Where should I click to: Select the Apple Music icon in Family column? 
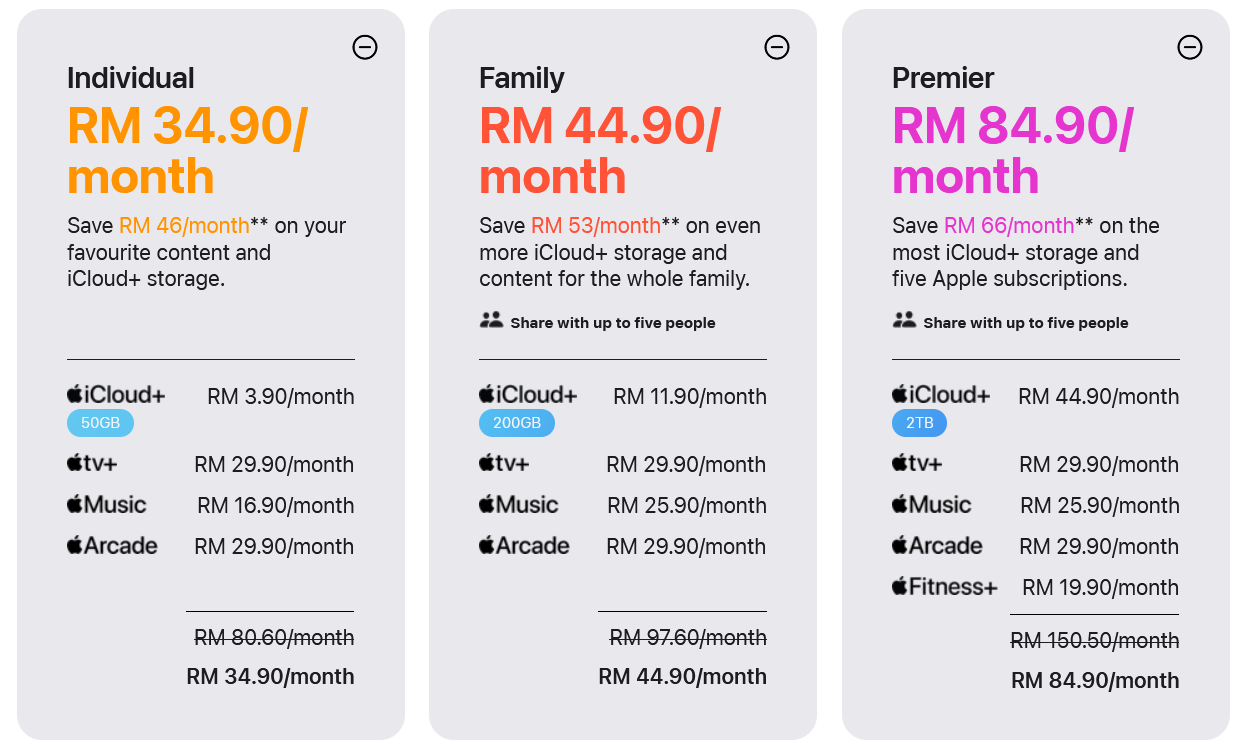click(x=489, y=504)
